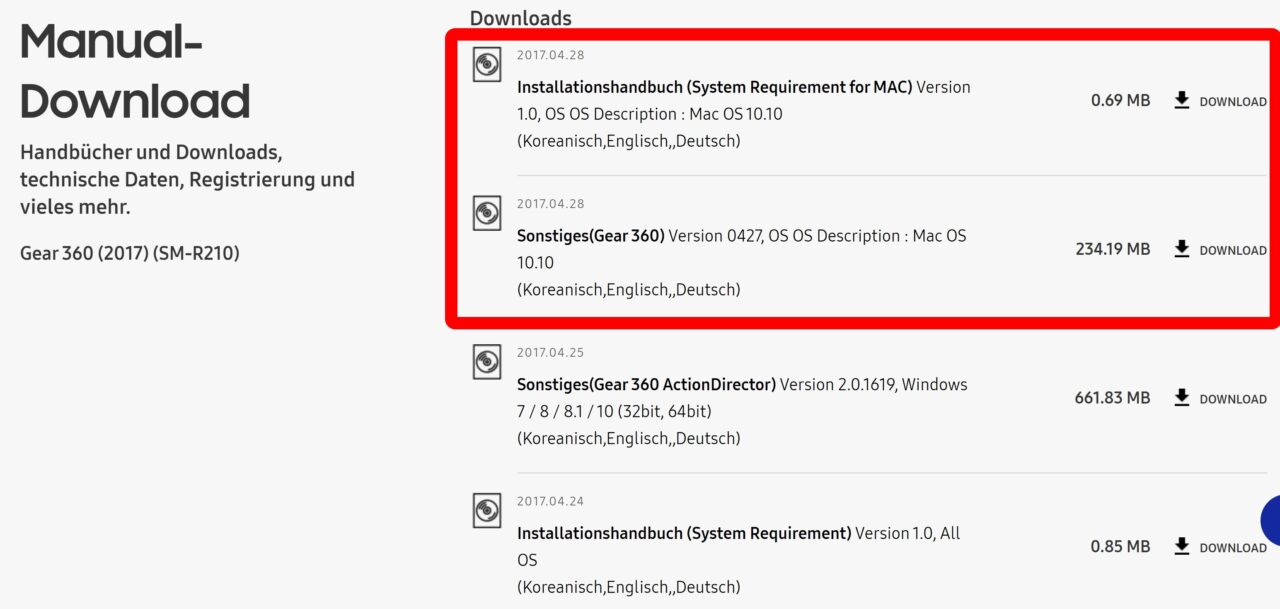The image size is (1280, 609).
Task: Click the disc icon beside Sonstiges(Gear 360) Mac entry
Action: 487,213
